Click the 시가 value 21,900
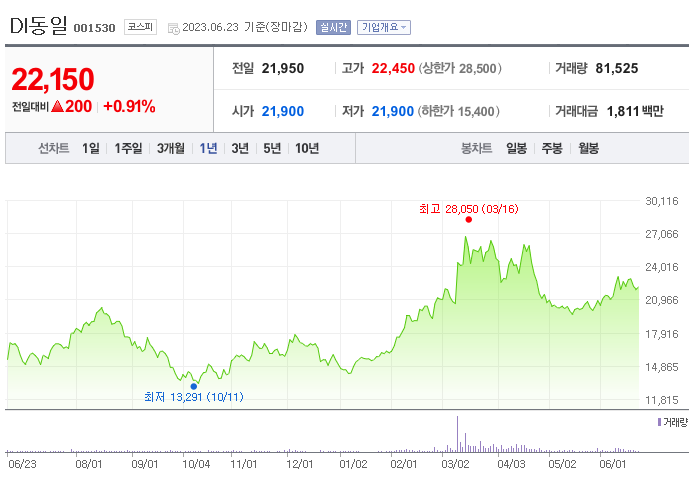The height and width of the screenshot is (485, 689). (283, 112)
